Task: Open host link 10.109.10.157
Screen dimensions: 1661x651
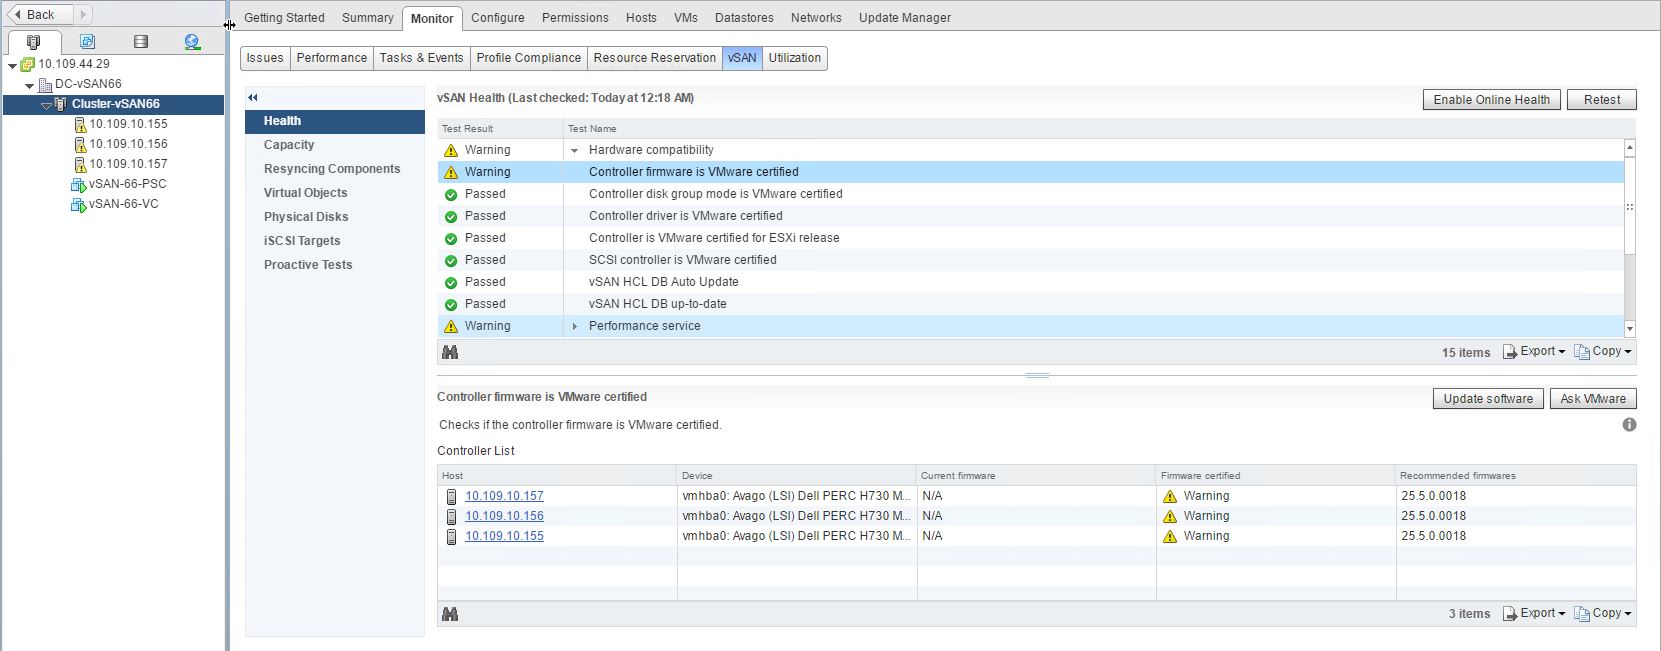Action: click(504, 496)
